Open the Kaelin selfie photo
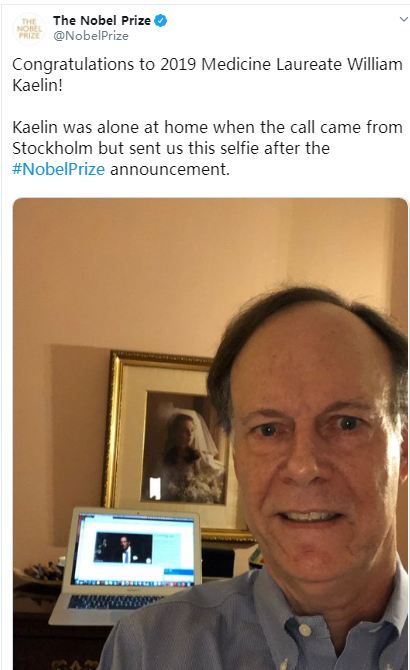The width and height of the screenshot is (410, 670). [x=210, y=434]
